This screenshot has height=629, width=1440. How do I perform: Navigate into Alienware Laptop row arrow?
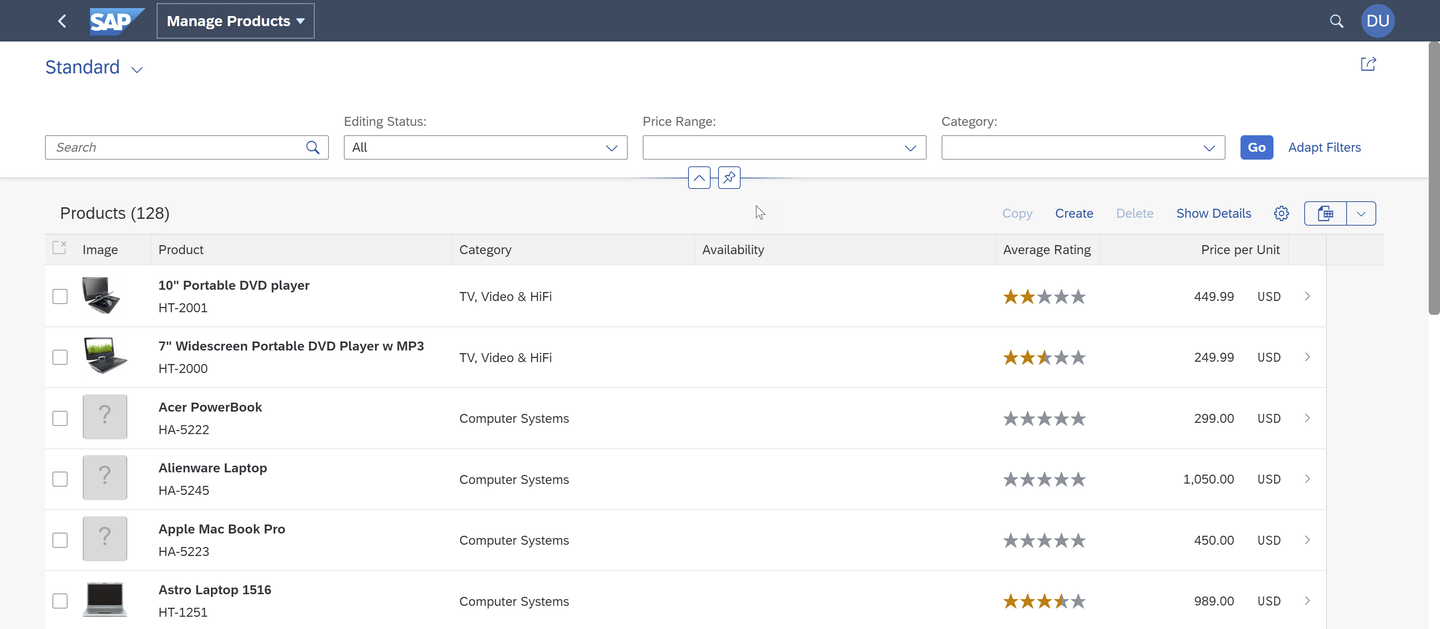1307,479
